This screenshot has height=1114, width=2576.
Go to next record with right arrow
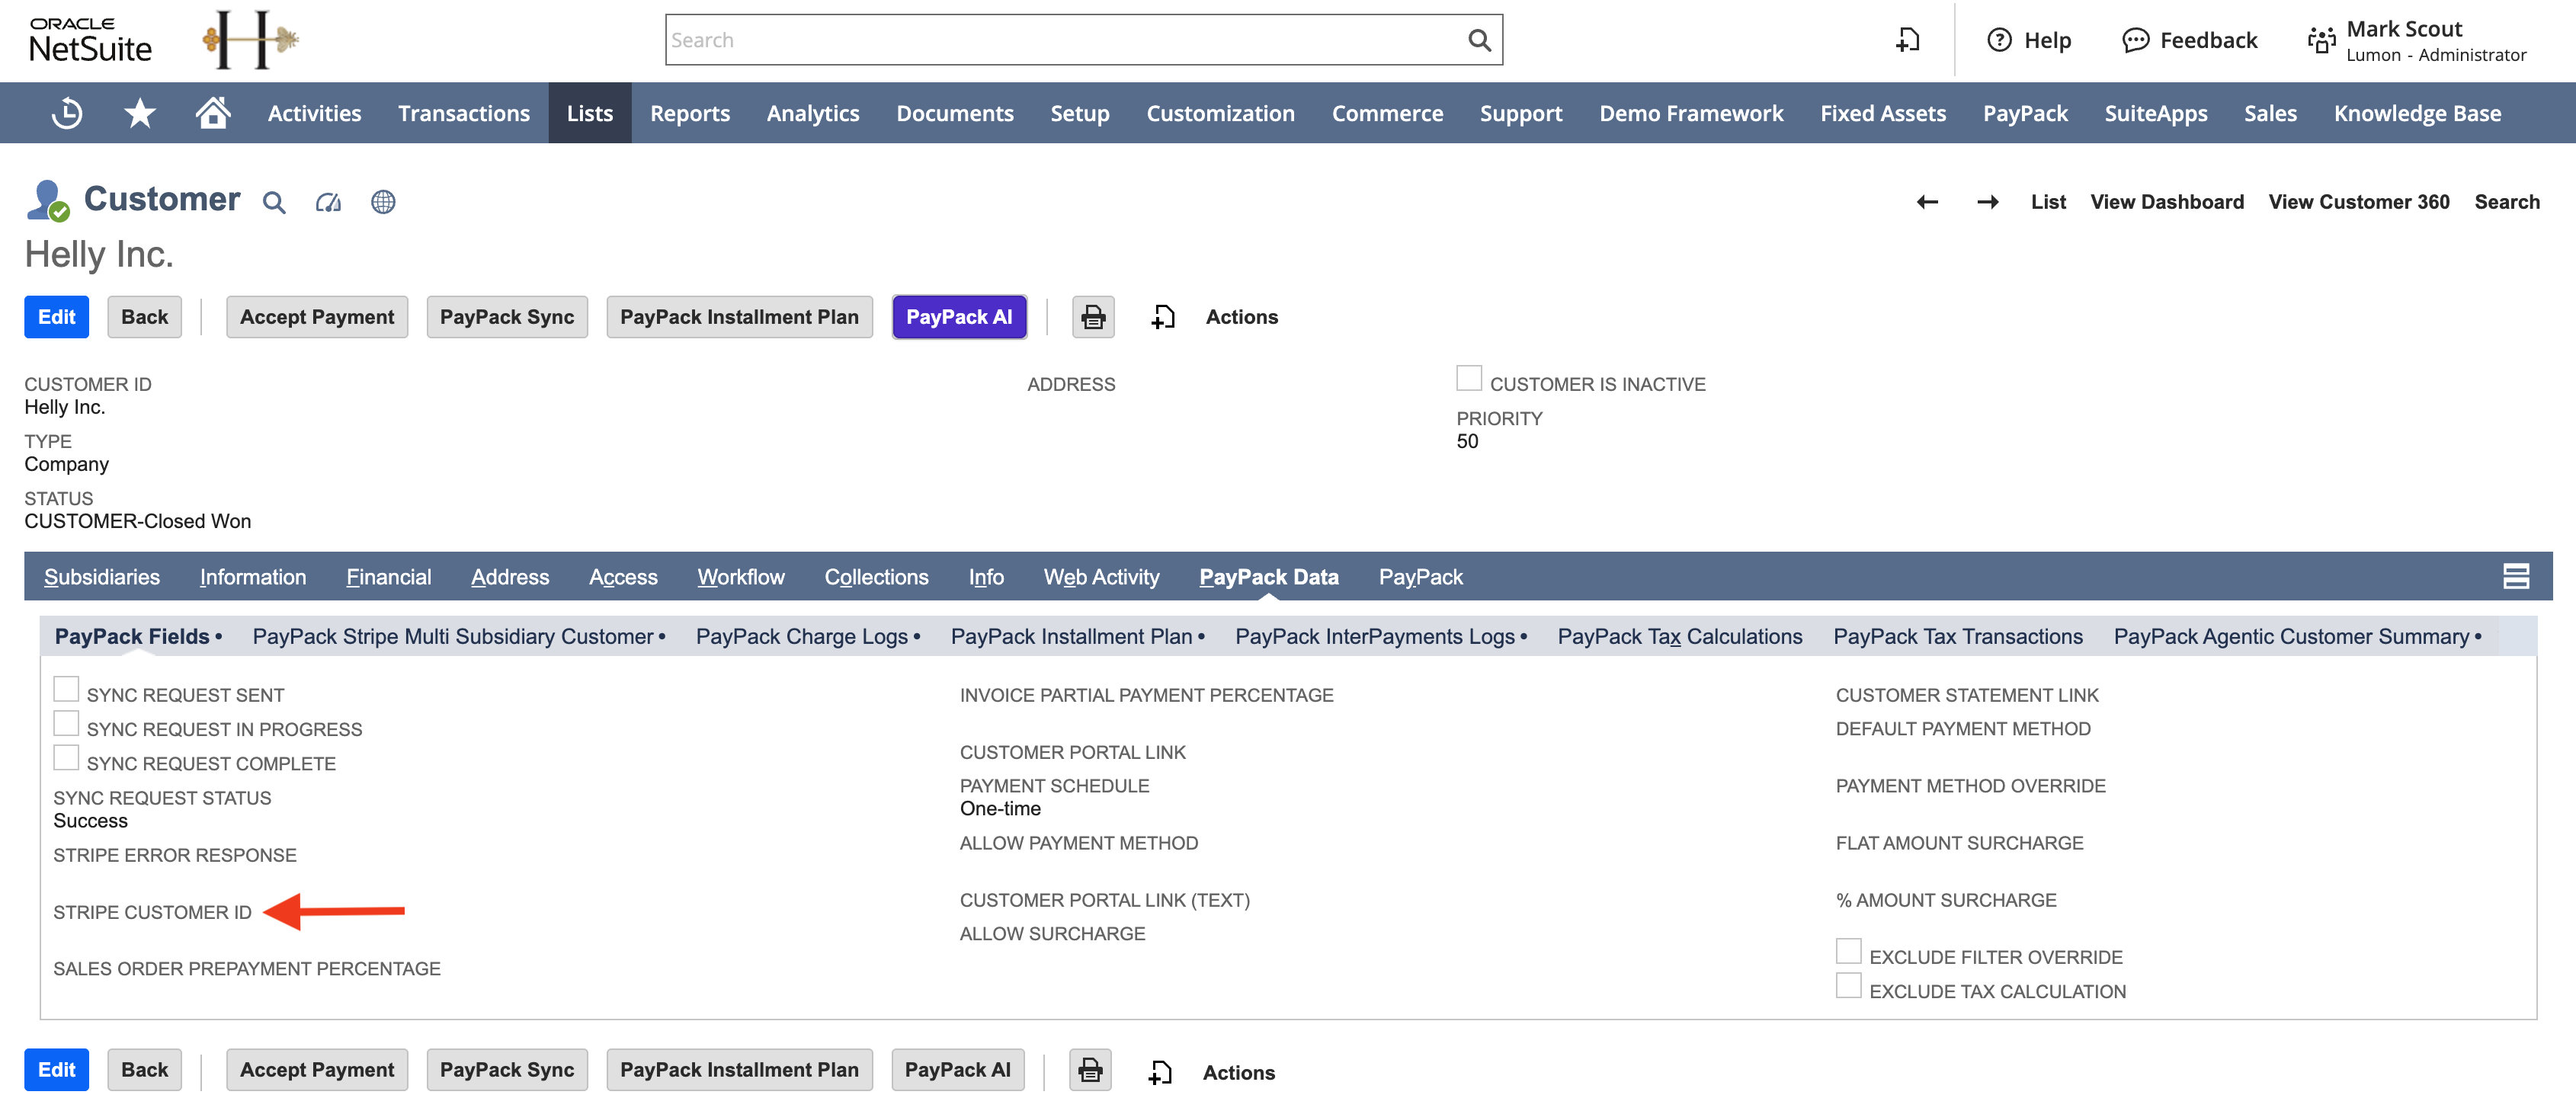coord(1988,202)
